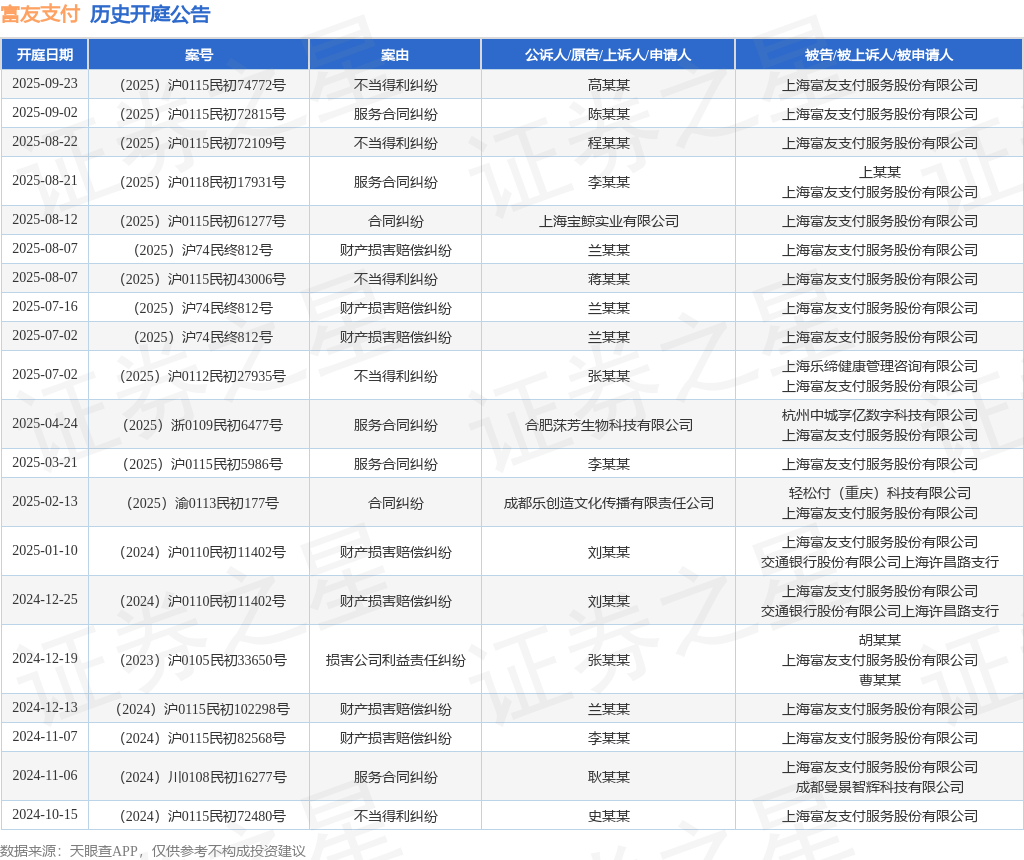Click case number 川0108民初16277号
Screen dimensions: 1024x860
202,777
